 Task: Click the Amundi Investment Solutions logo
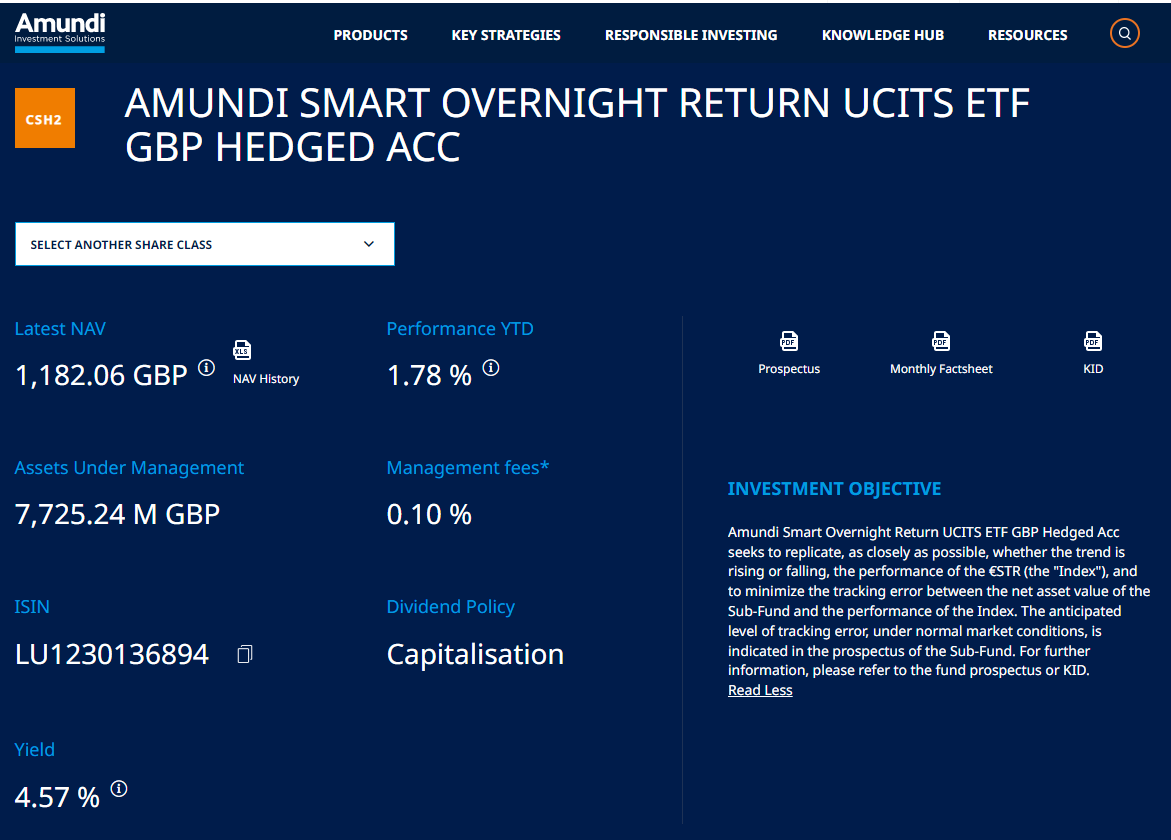[60, 32]
